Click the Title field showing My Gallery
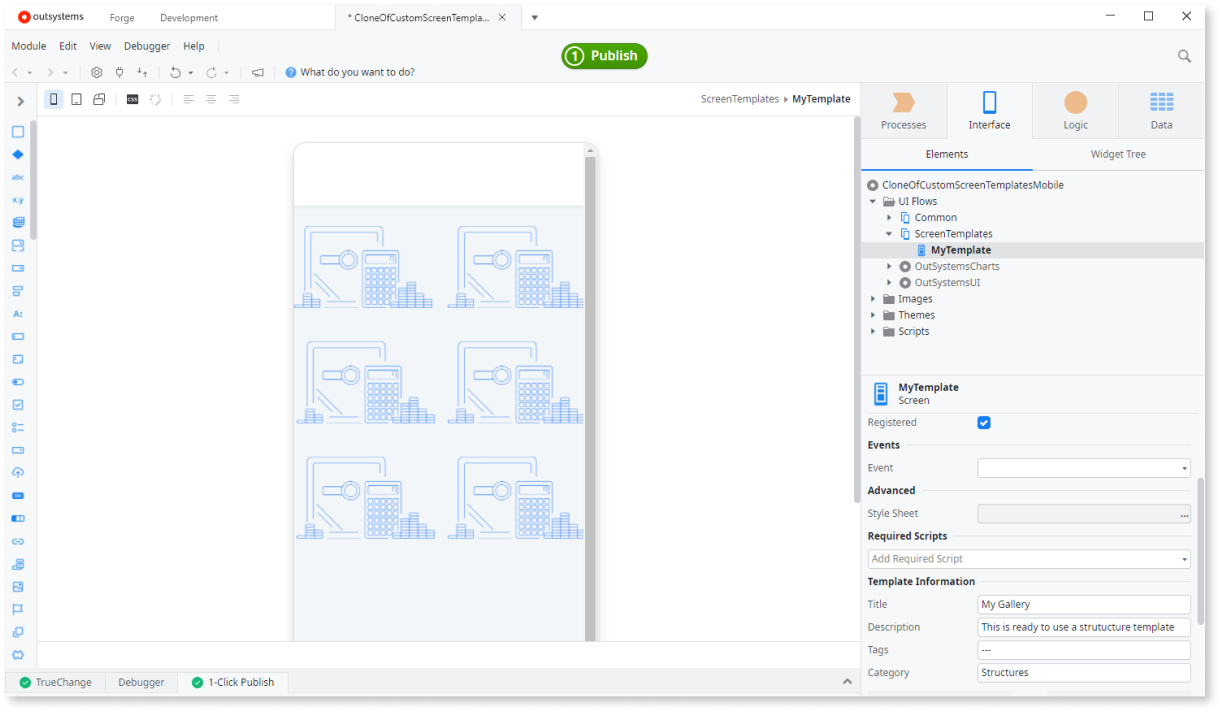 [x=1083, y=604]
